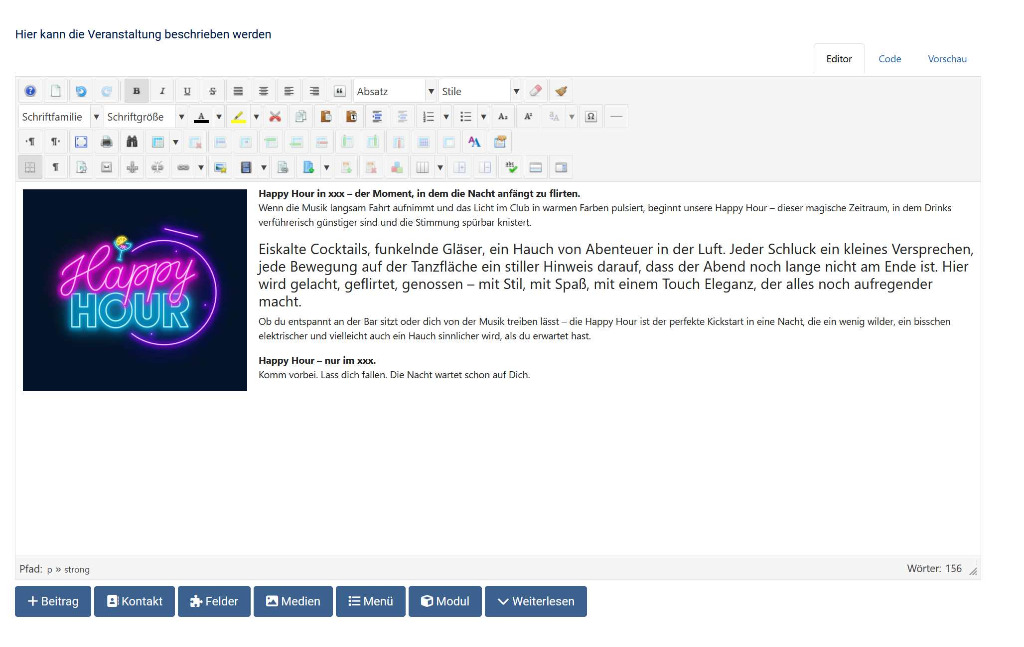Insert a special character with Omega icon
This screenshot has height=647, width=1024.
[591, 117]
